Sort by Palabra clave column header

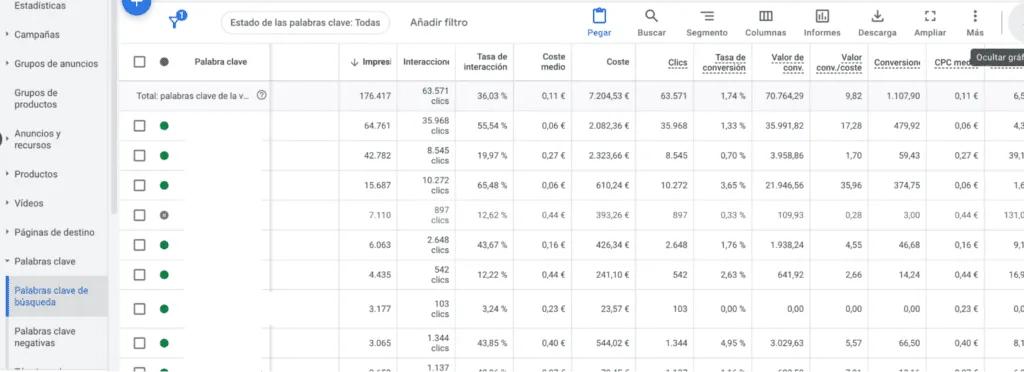click(x=221, y=62)
